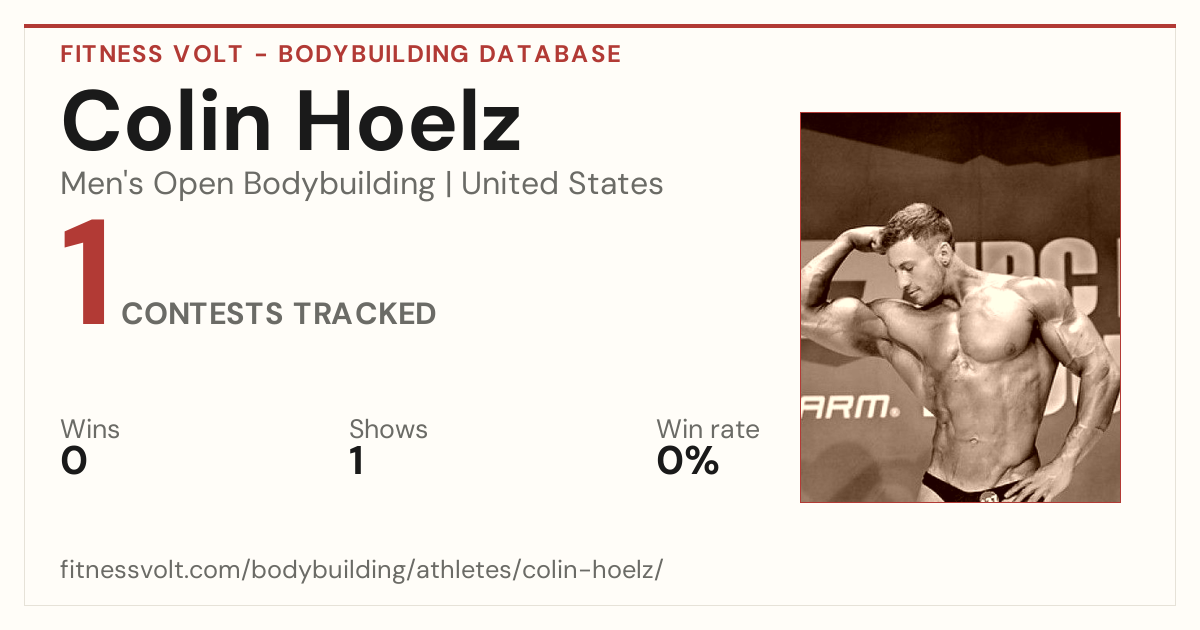
Task: Click the Contests Tracked label
Action: 279,314
